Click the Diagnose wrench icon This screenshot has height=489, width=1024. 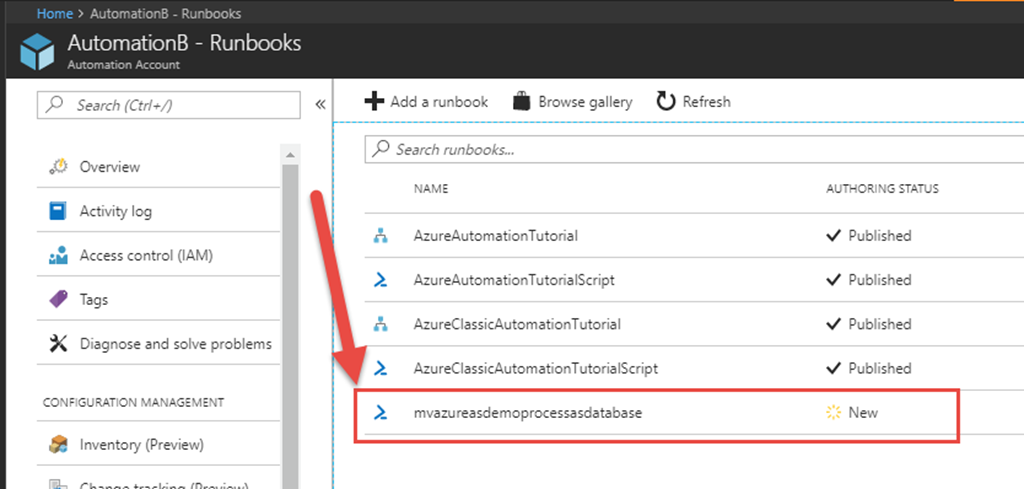tap(58, 344)
